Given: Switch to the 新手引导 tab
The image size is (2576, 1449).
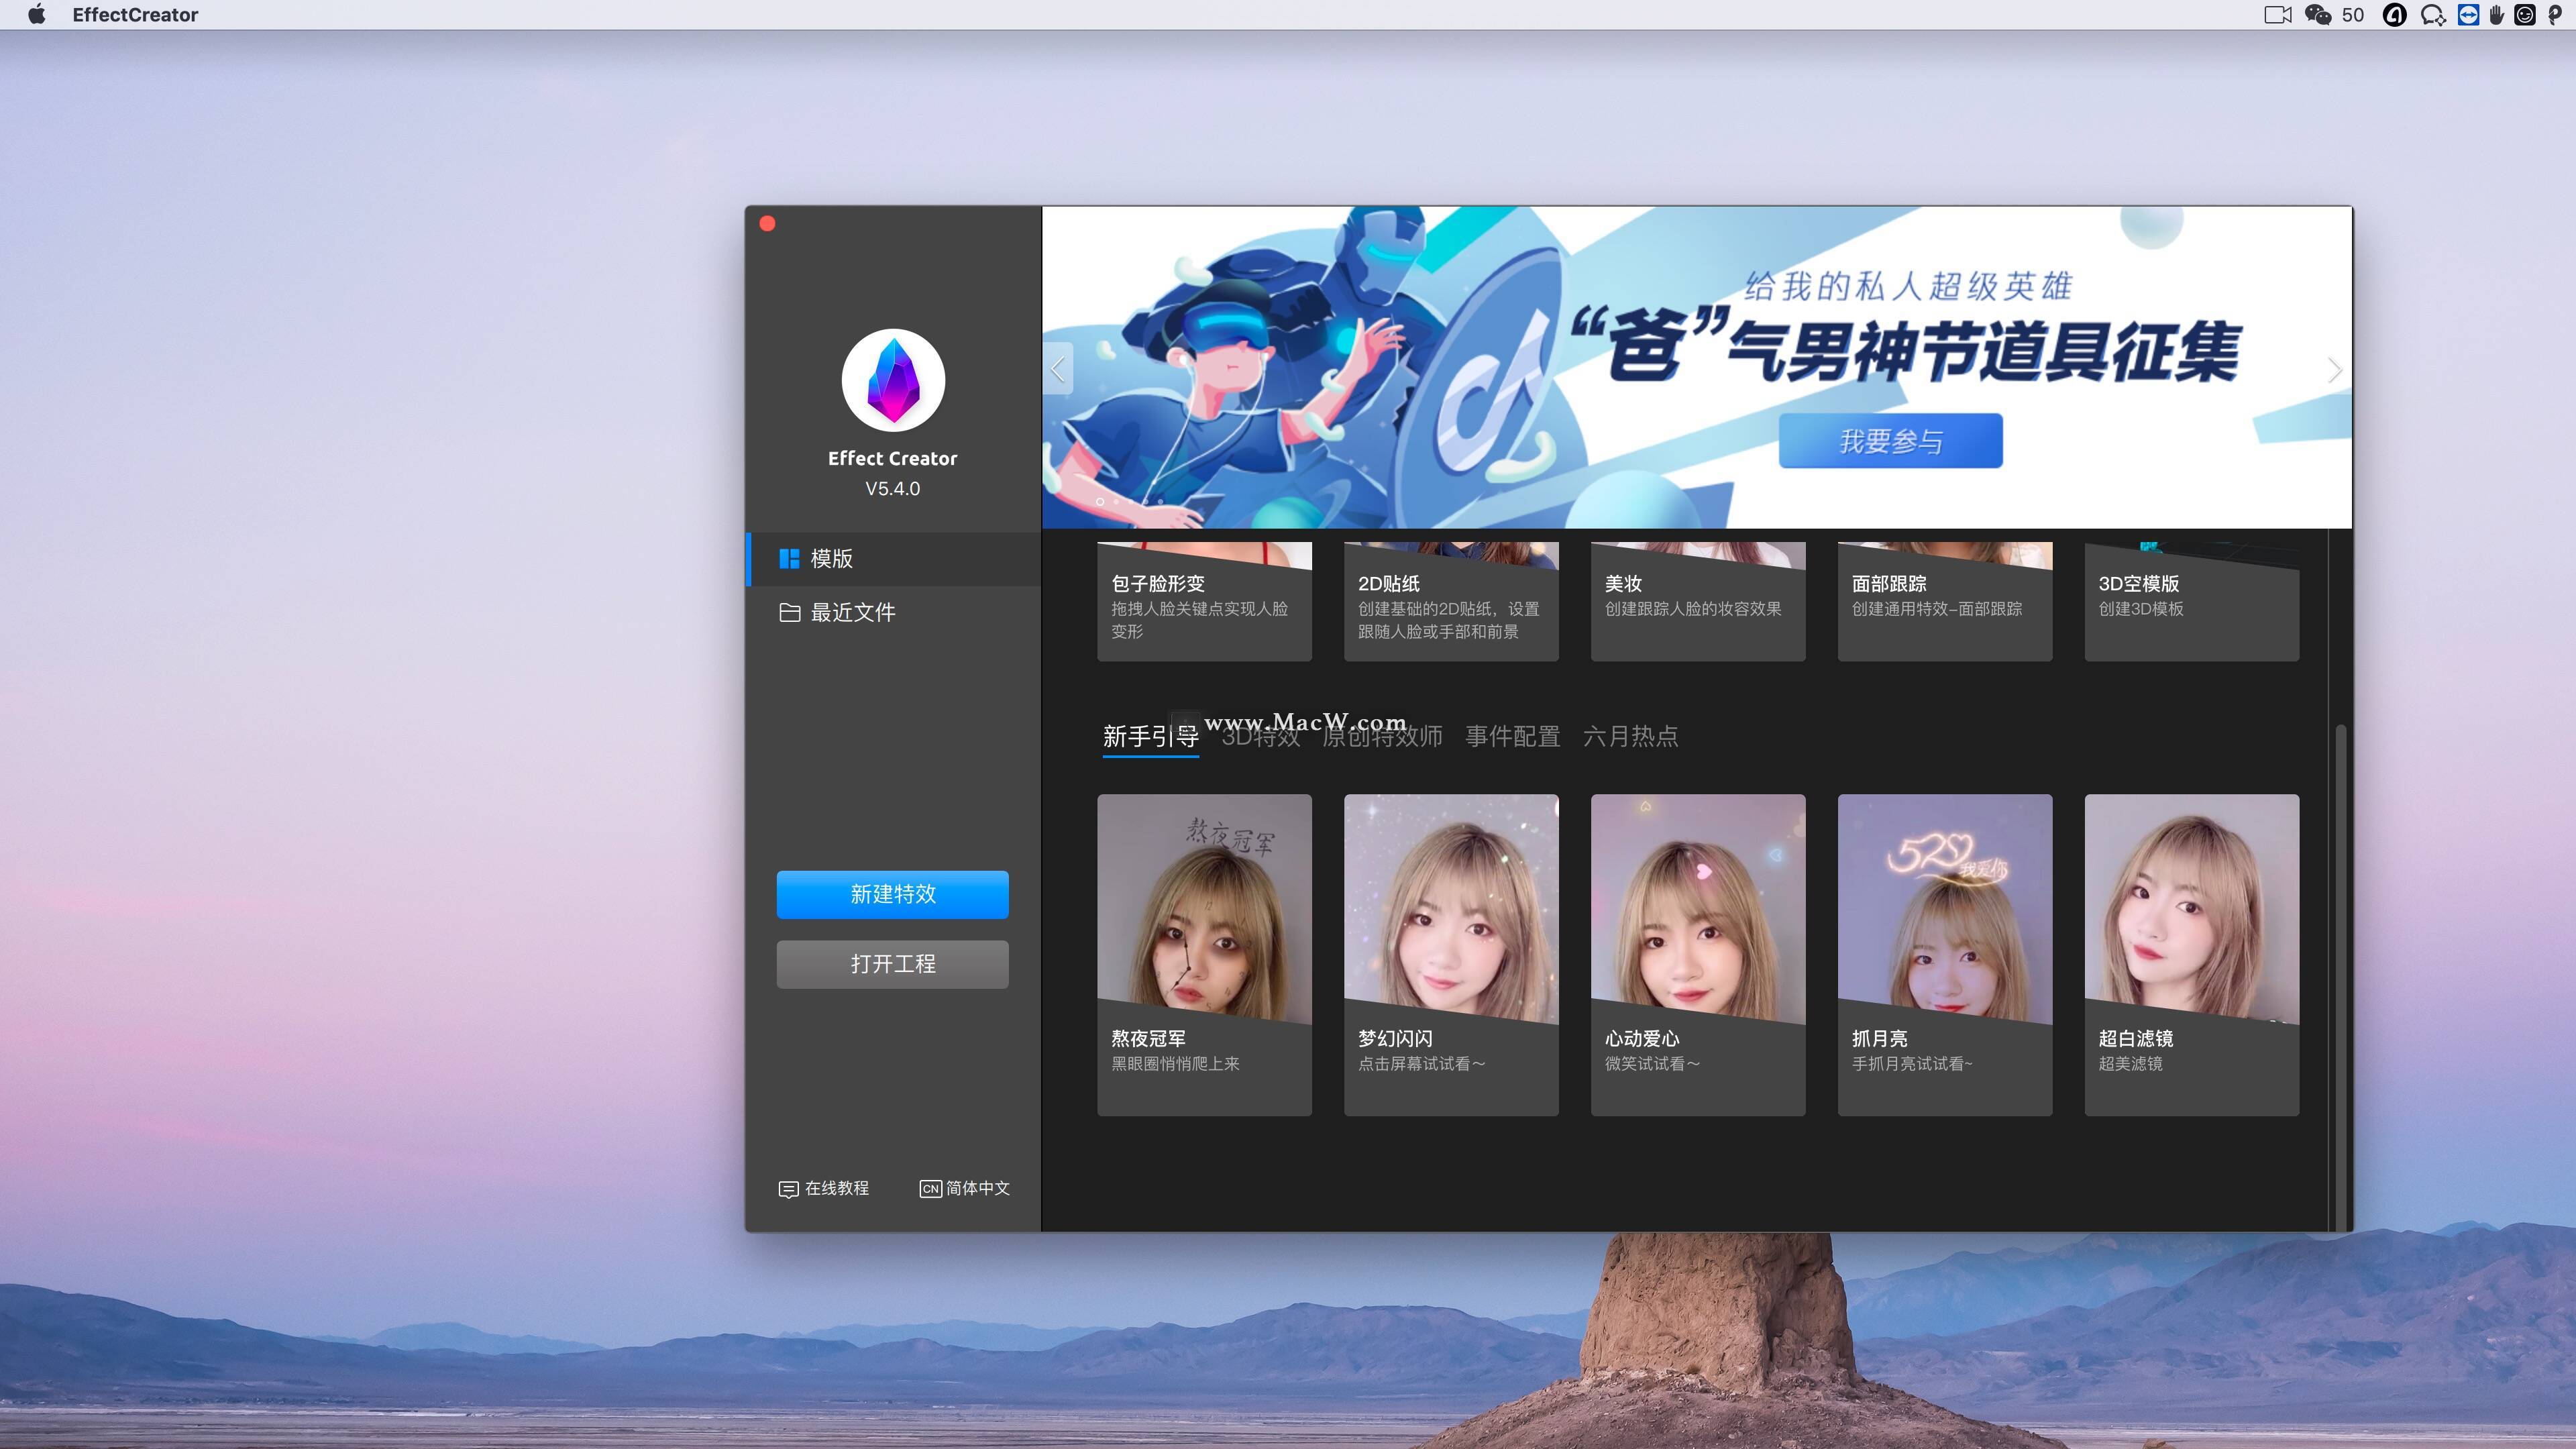Looking at the screenshot, I should coord(1150,737).
